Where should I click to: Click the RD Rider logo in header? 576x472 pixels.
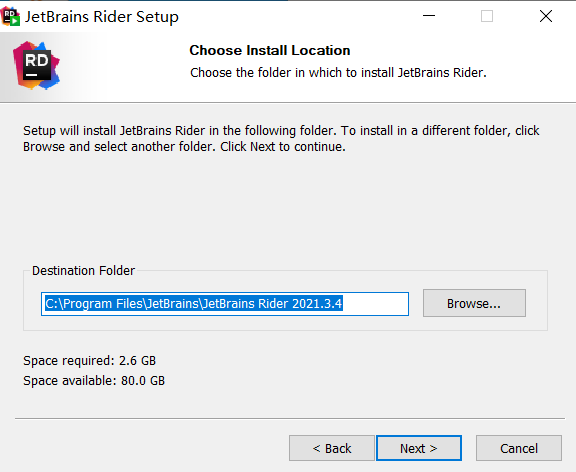tap(36, 65)
